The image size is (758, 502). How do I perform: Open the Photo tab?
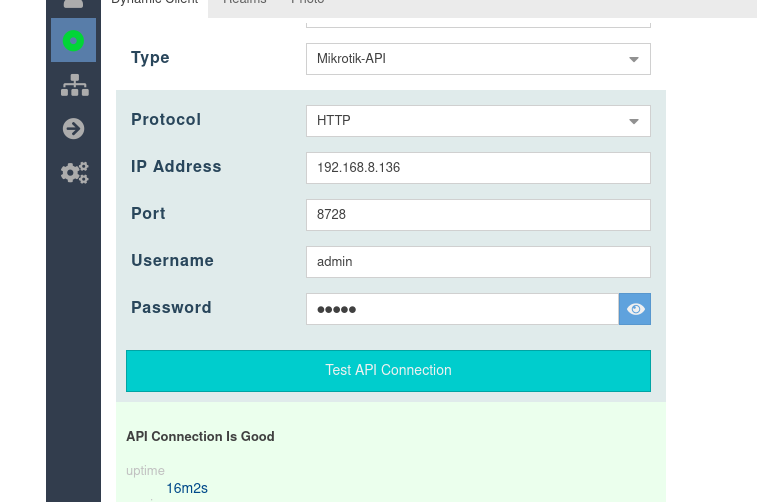coord(307,4)
